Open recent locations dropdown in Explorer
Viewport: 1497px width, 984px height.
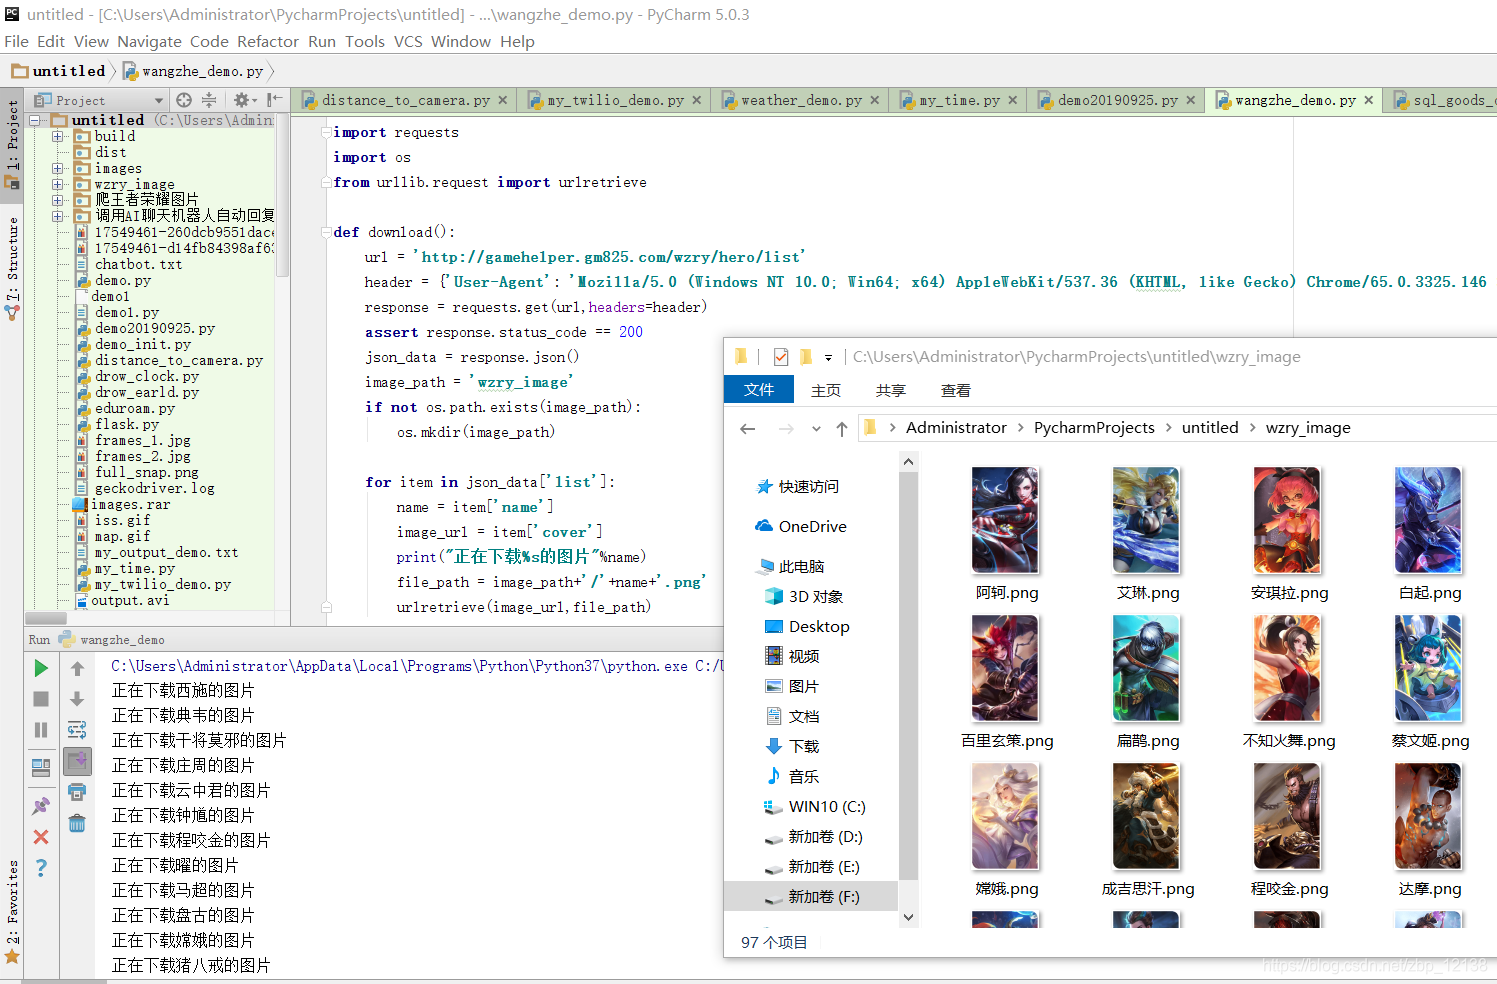816,429
